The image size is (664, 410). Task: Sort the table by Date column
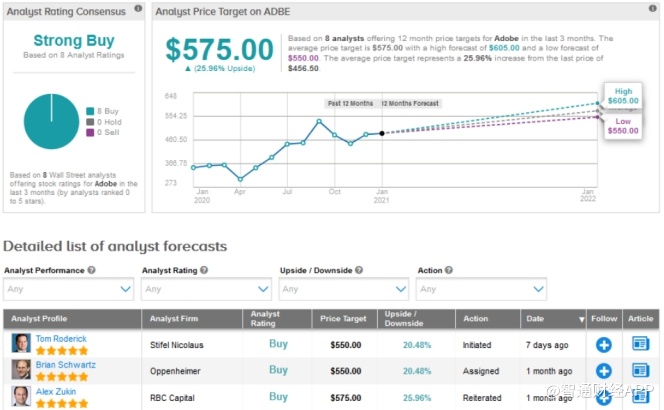pos(553,319)
